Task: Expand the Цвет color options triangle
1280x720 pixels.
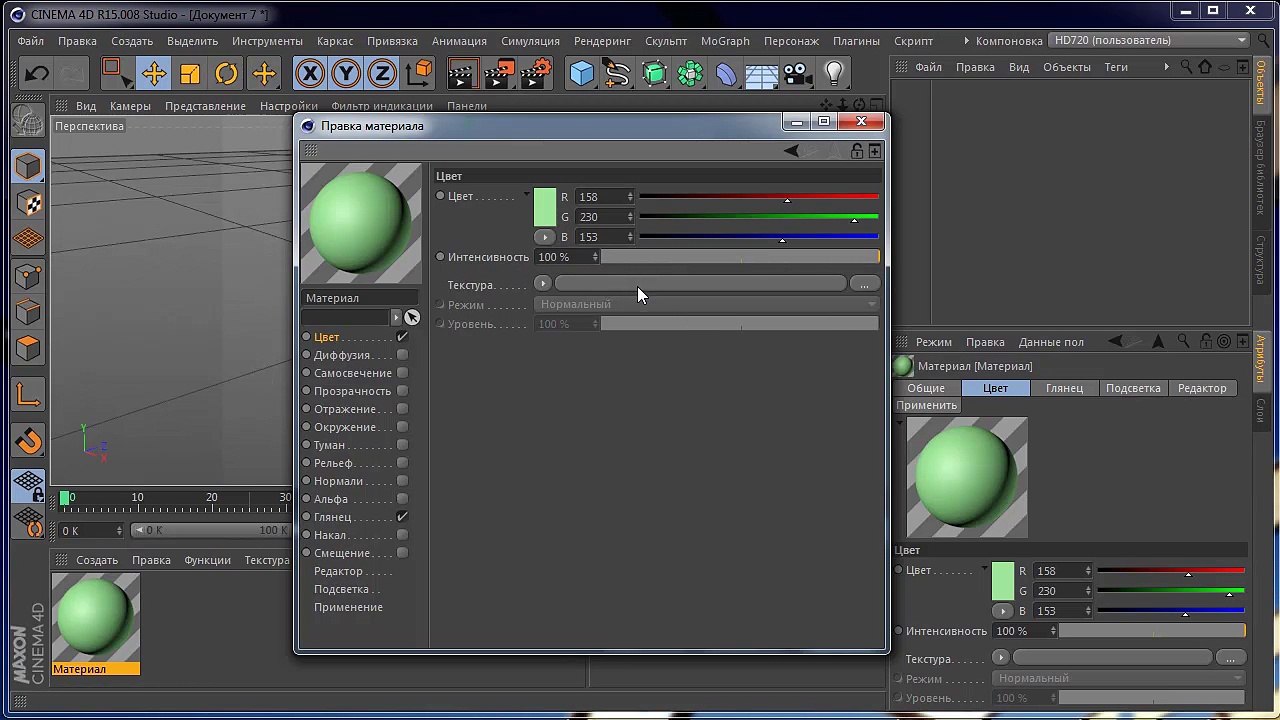Action: 526,195
